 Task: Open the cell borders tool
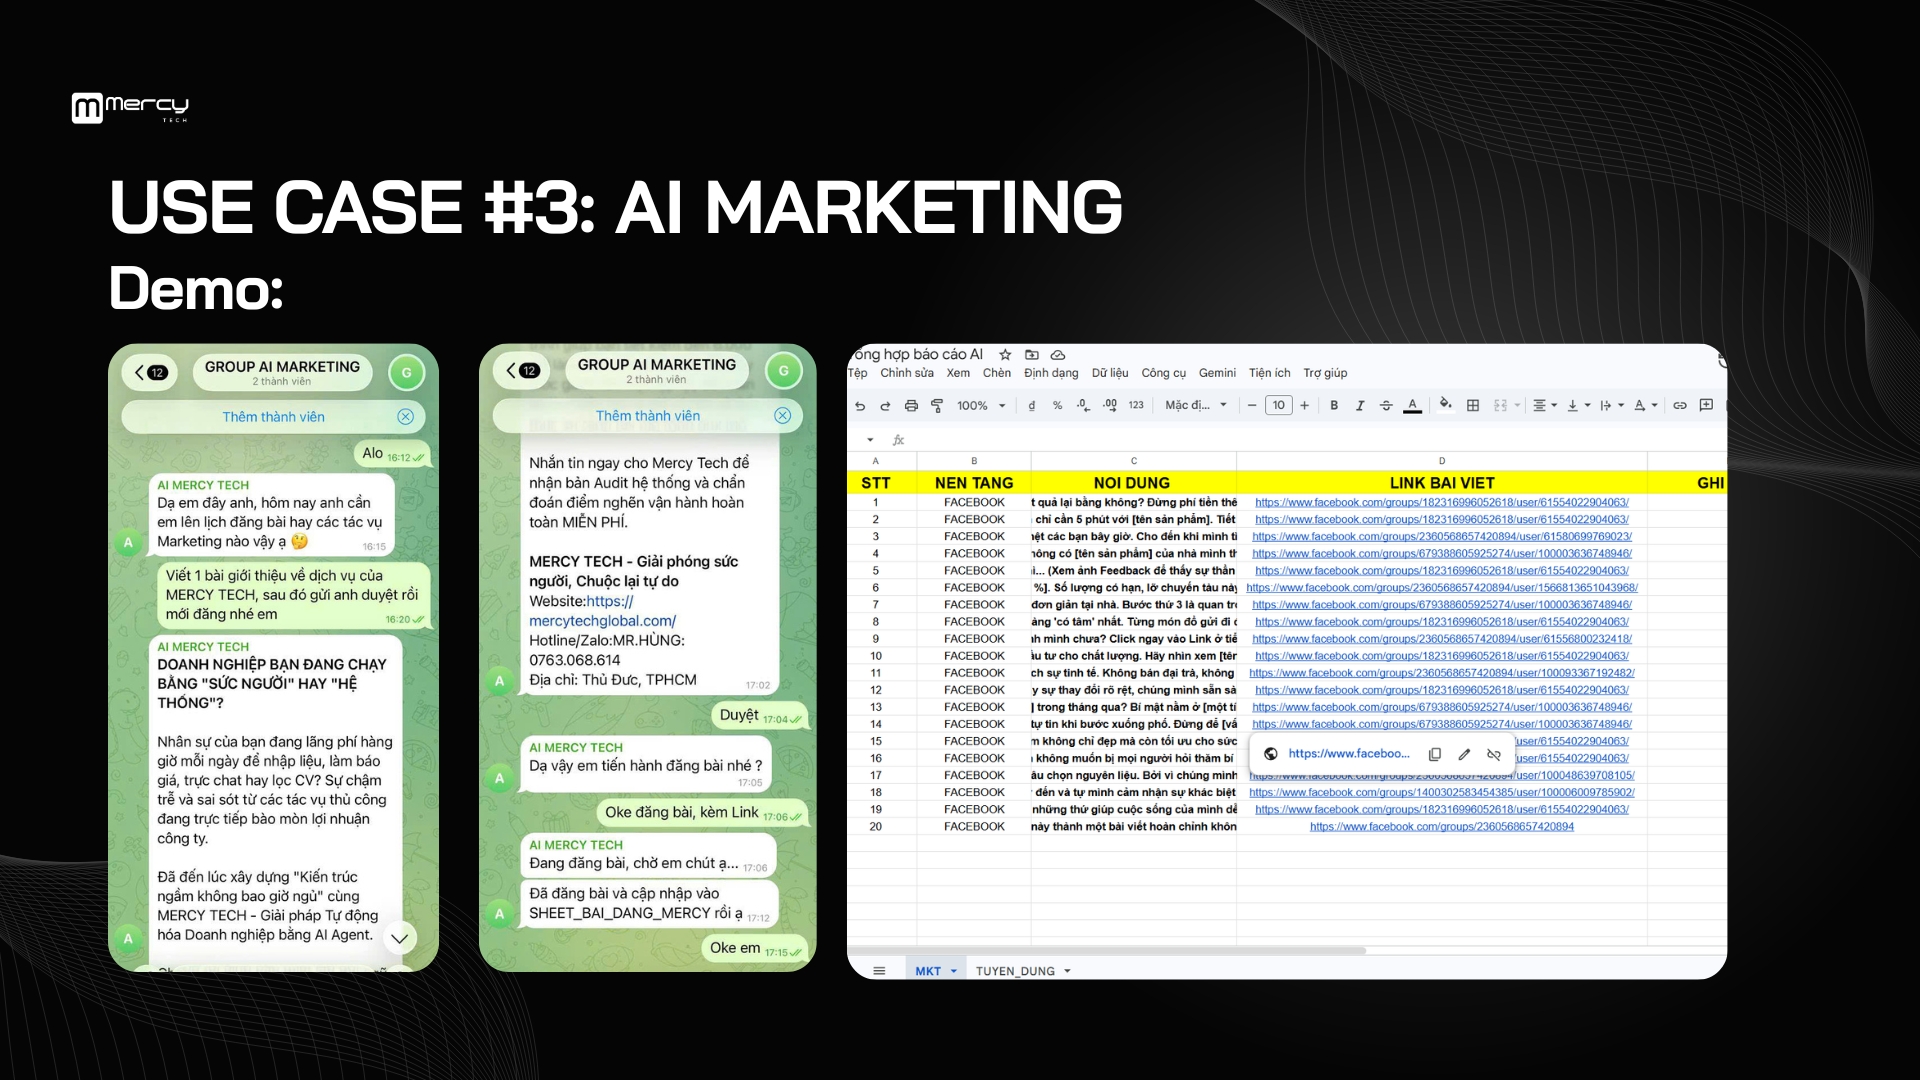point(1473,406)
